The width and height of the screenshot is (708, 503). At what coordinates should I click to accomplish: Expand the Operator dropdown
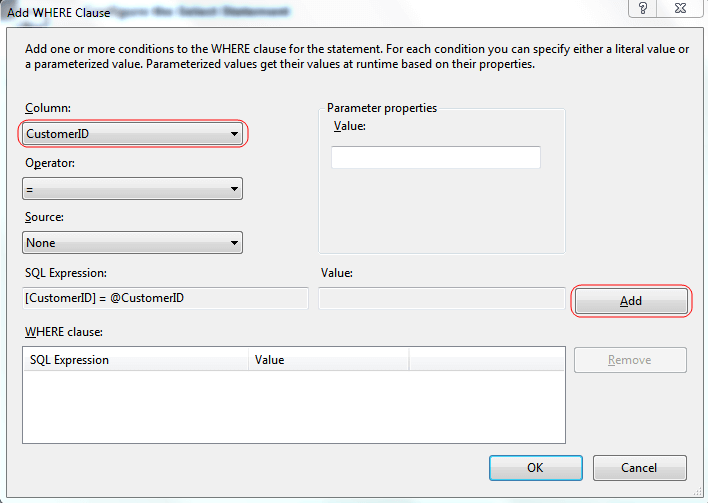click(132, 188)
